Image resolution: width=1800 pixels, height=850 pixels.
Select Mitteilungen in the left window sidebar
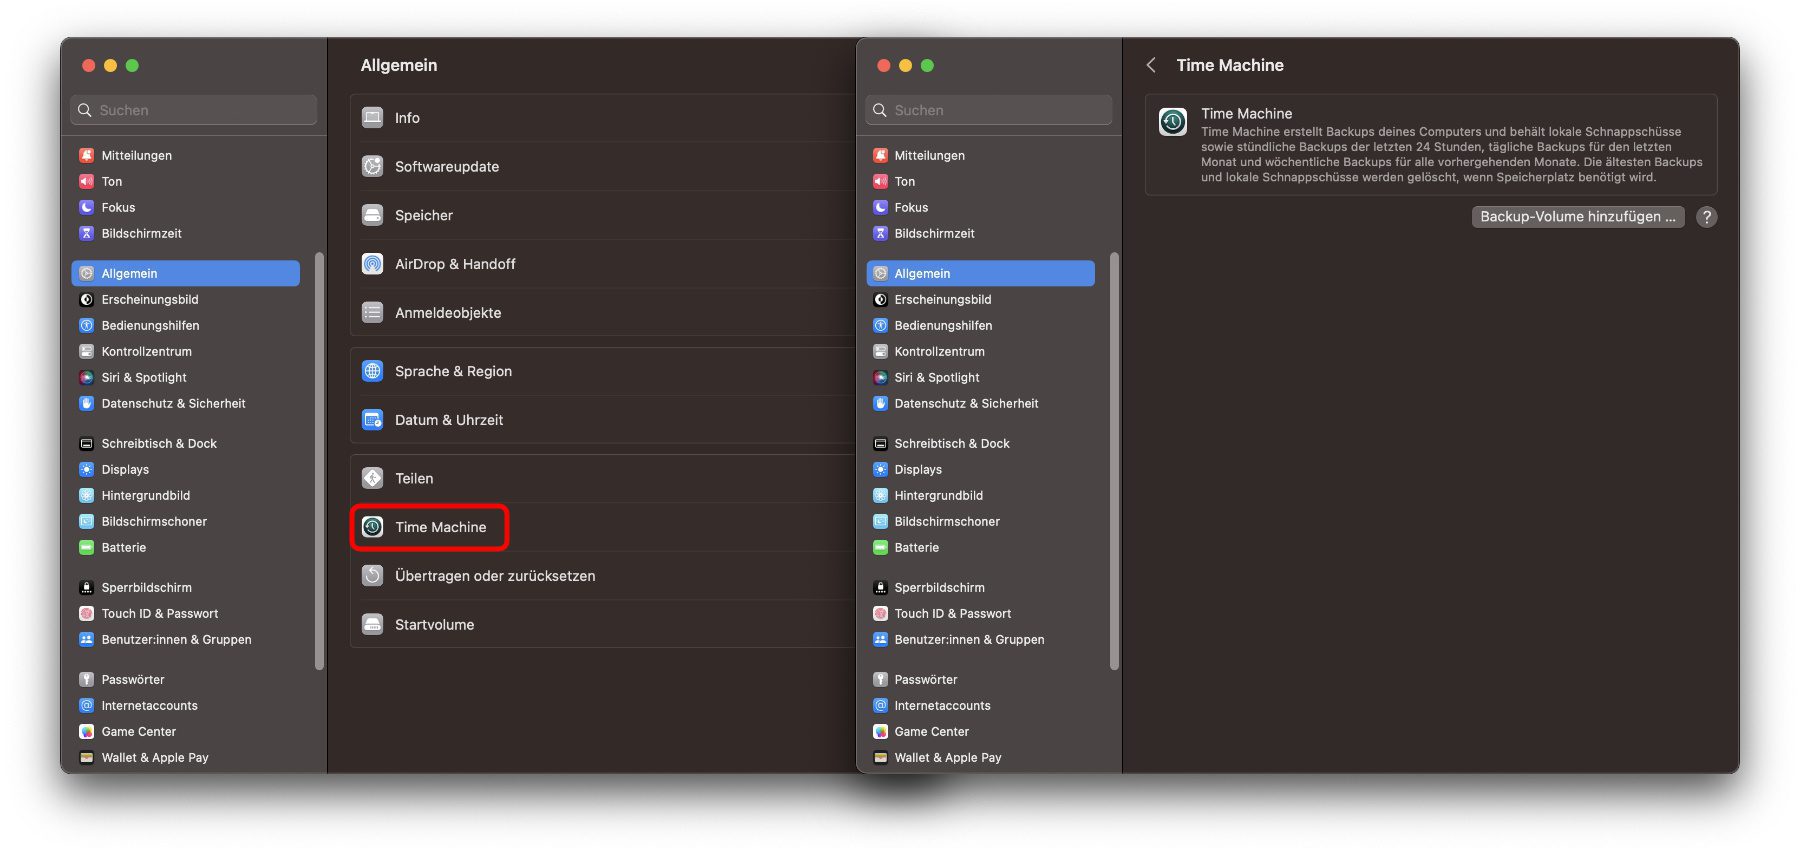tap(136, 155)
